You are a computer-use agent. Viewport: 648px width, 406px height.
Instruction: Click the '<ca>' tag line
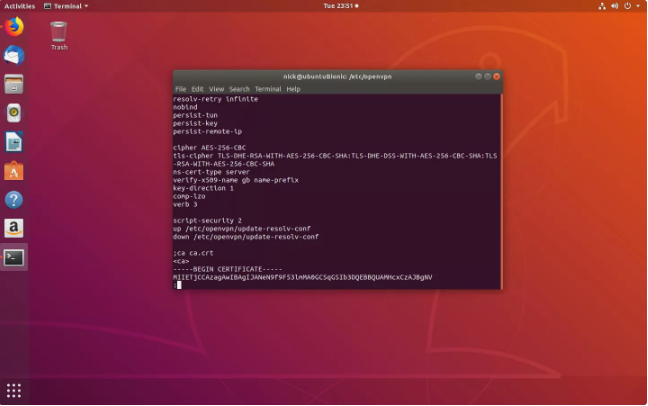181,261
